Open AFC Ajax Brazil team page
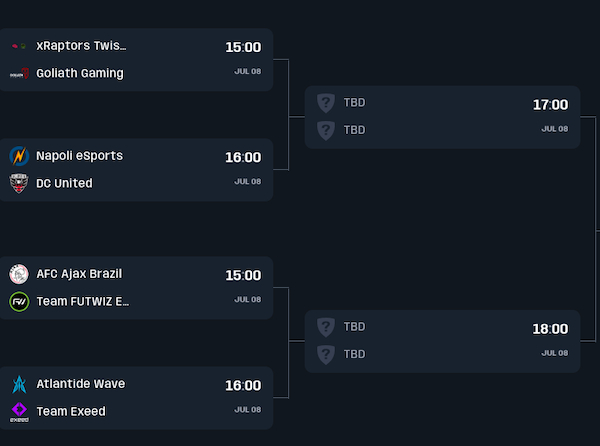The height and width of the screenshot is (446, 600). (79, 274)
